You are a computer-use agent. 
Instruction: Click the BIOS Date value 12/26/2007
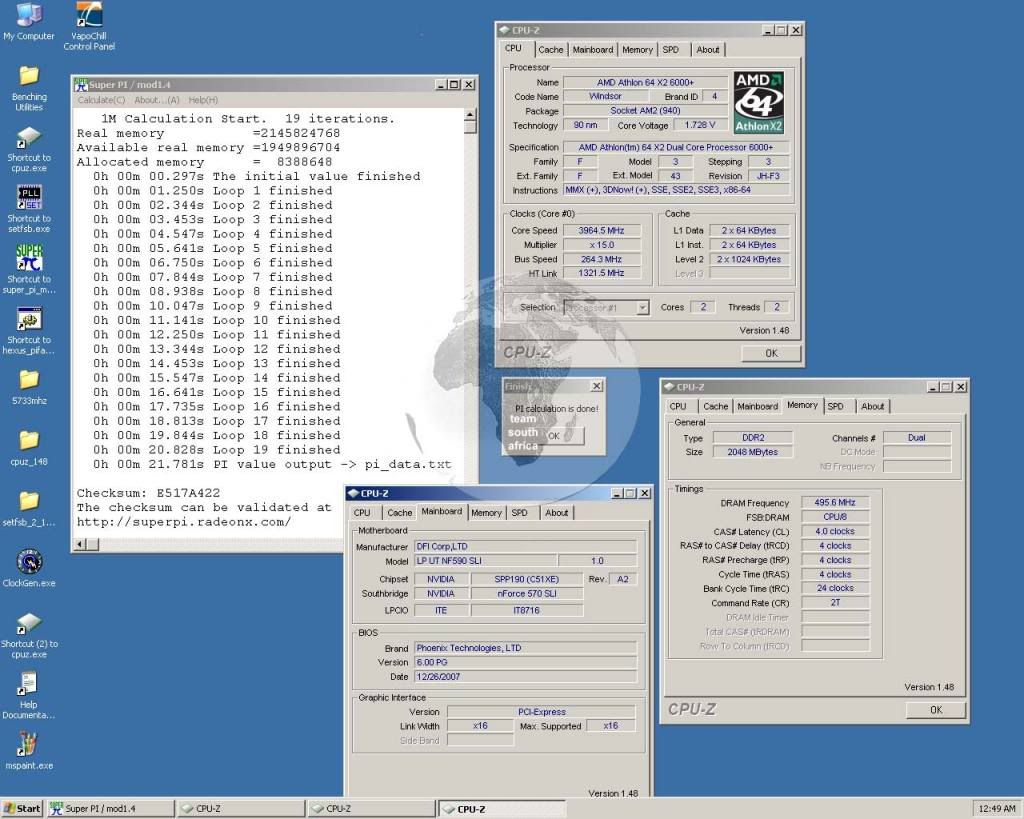pos(525,677)
